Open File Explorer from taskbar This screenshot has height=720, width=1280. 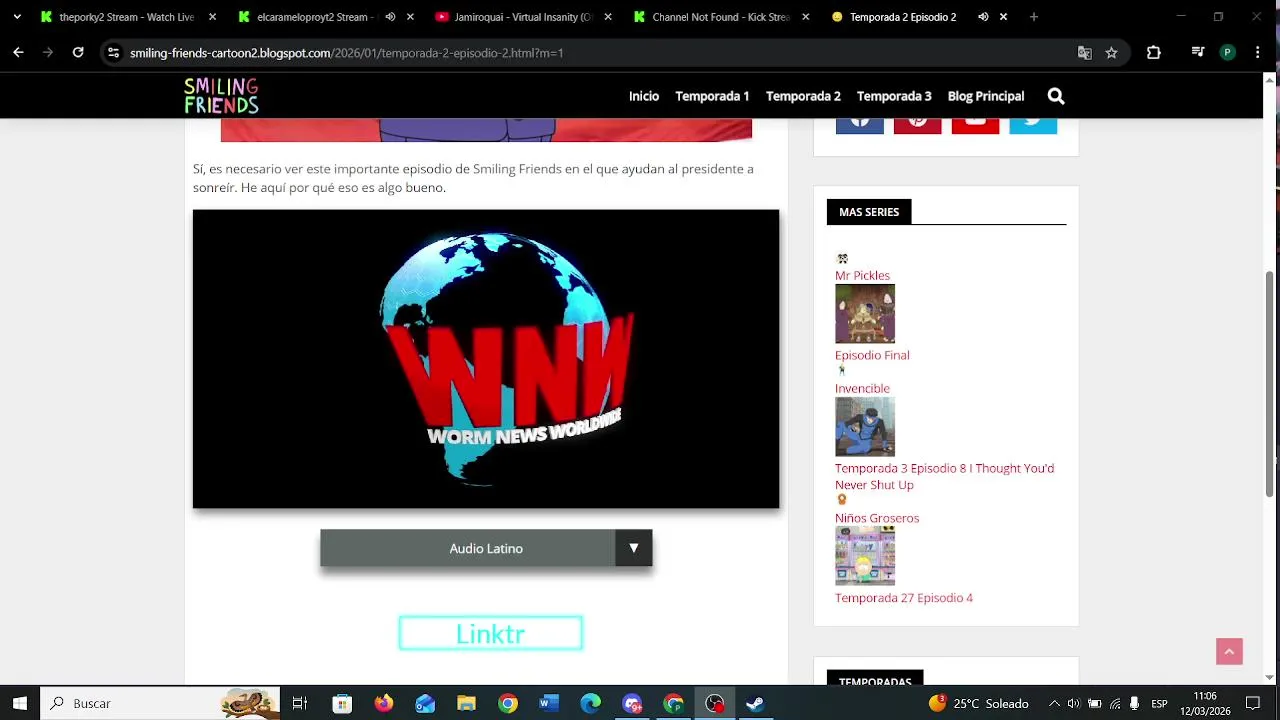click(466, 703)
